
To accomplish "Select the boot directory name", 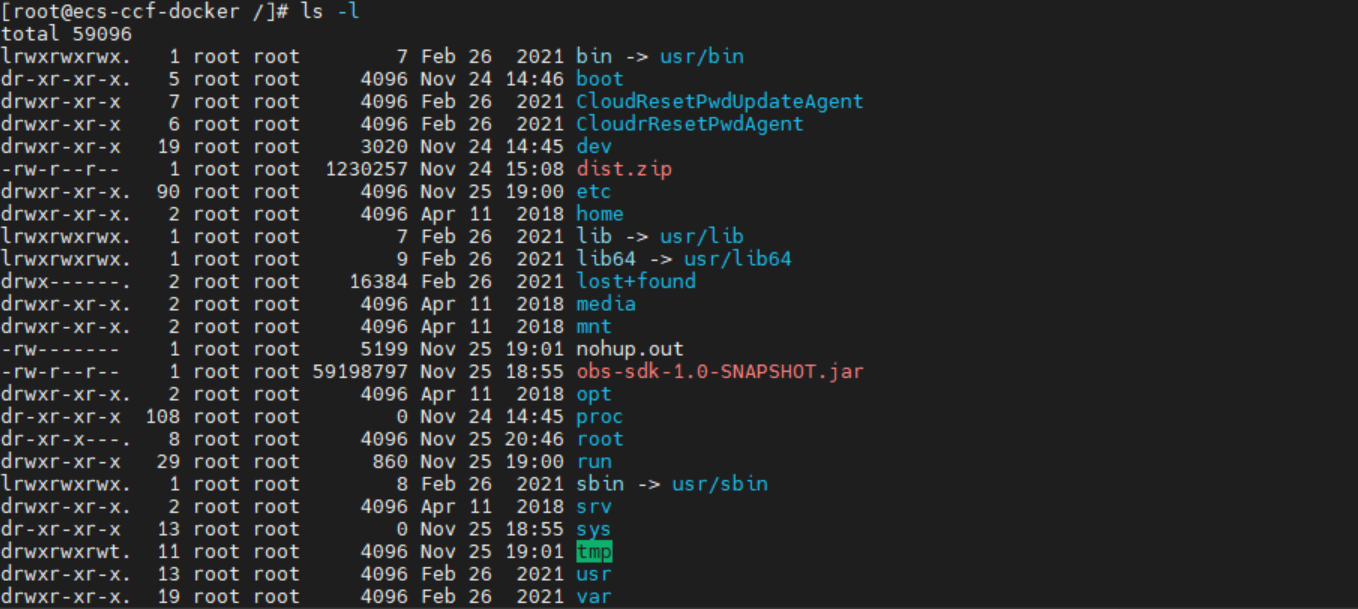I will coord(600,79).
